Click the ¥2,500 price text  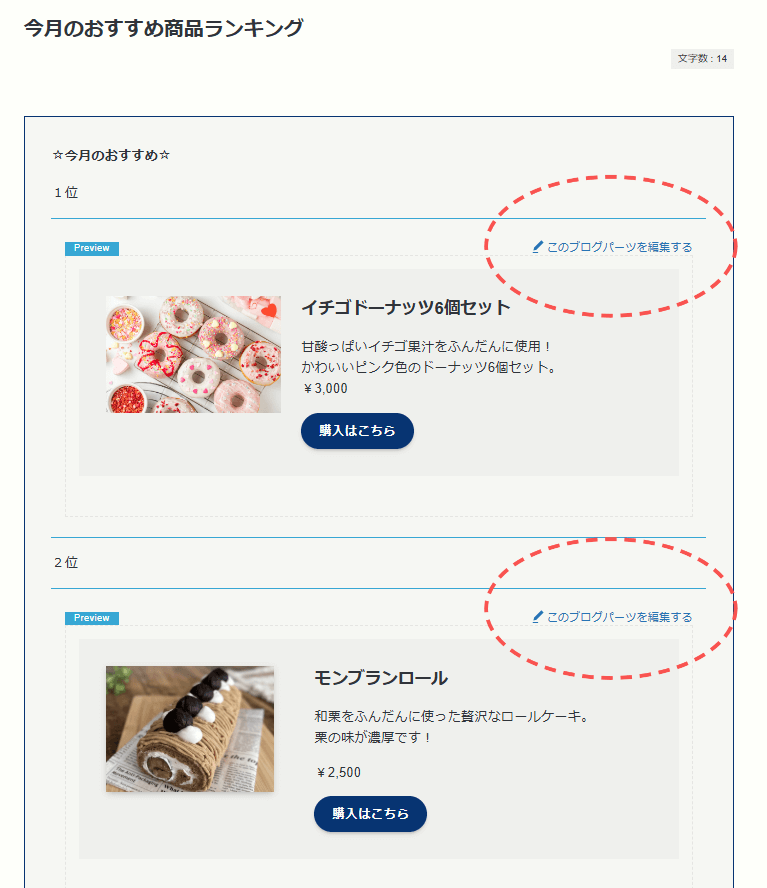point(338,772)
